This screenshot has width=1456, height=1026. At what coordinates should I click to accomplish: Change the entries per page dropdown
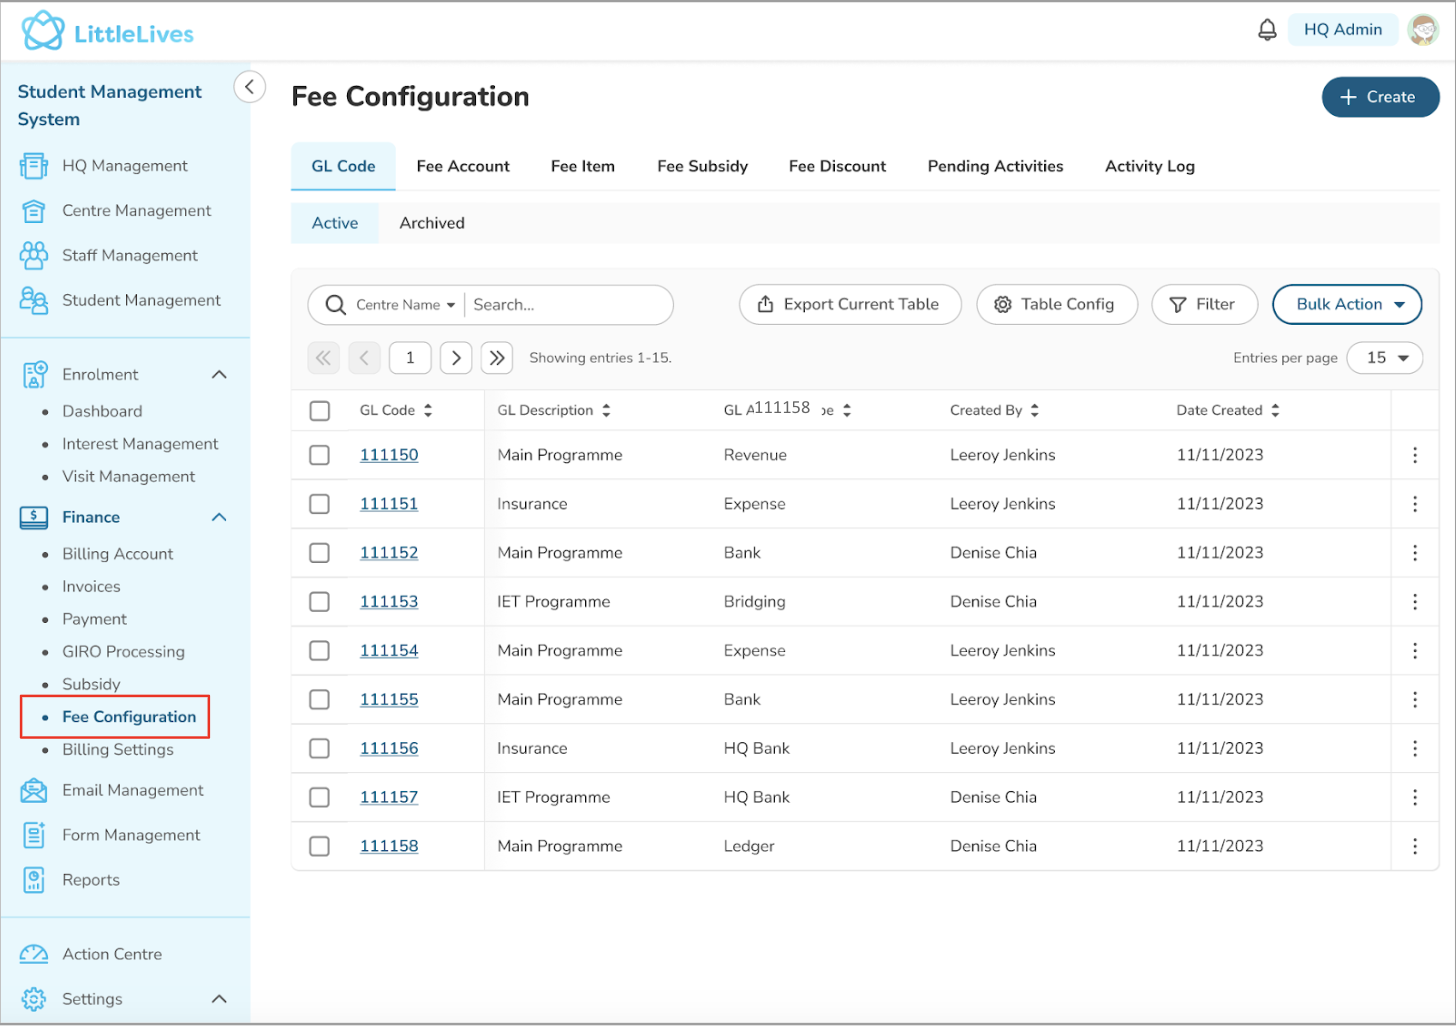pyautogui.click(x=1384, y=358)
